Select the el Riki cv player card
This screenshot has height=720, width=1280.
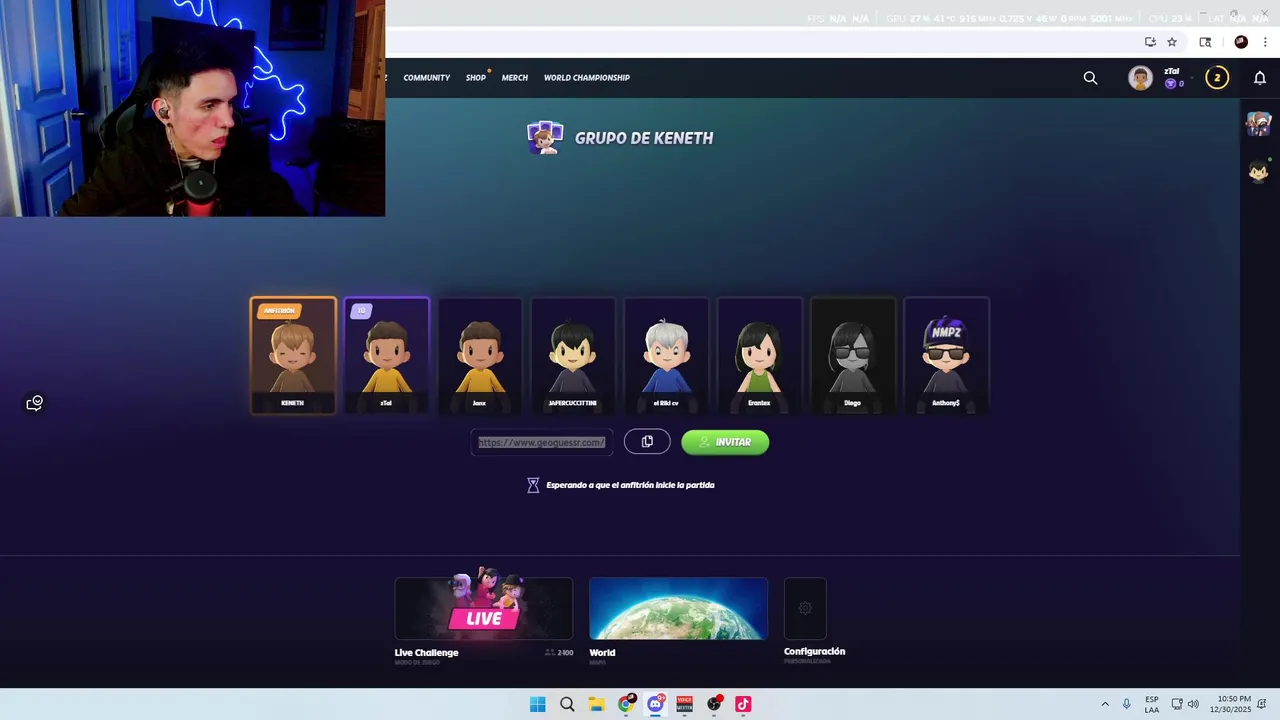666,355
